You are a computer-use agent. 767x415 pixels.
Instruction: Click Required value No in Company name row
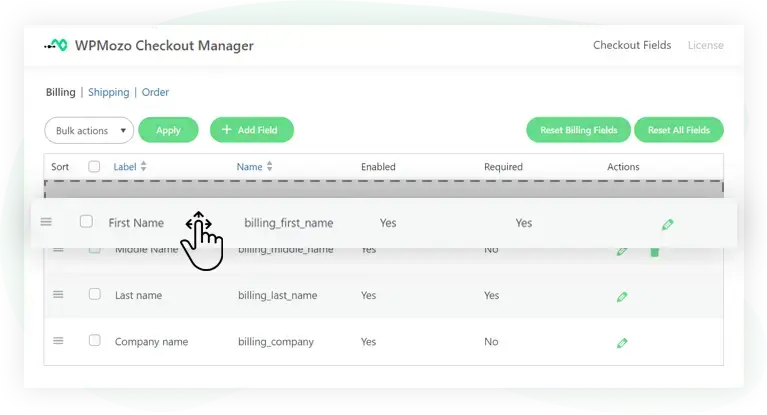pyautogui.click(x=491, y=342)
